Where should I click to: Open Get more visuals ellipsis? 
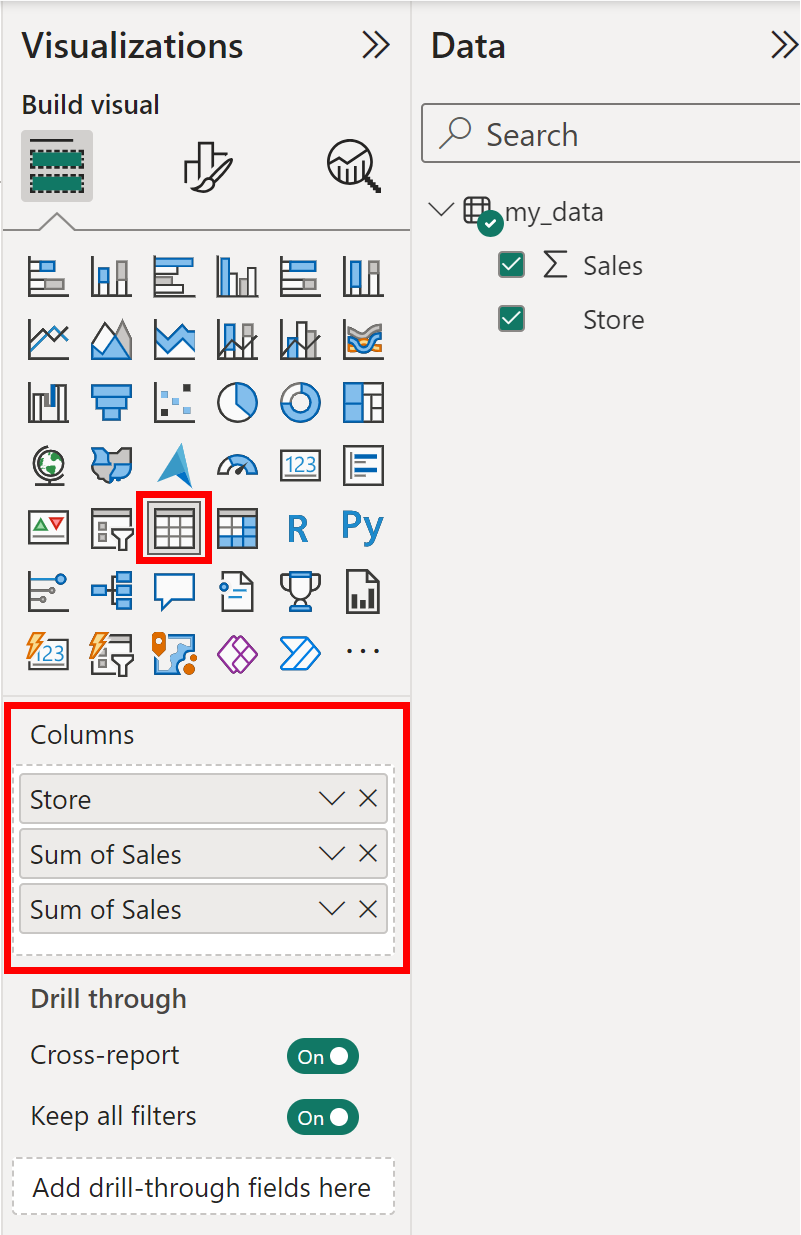coord(363,652)
